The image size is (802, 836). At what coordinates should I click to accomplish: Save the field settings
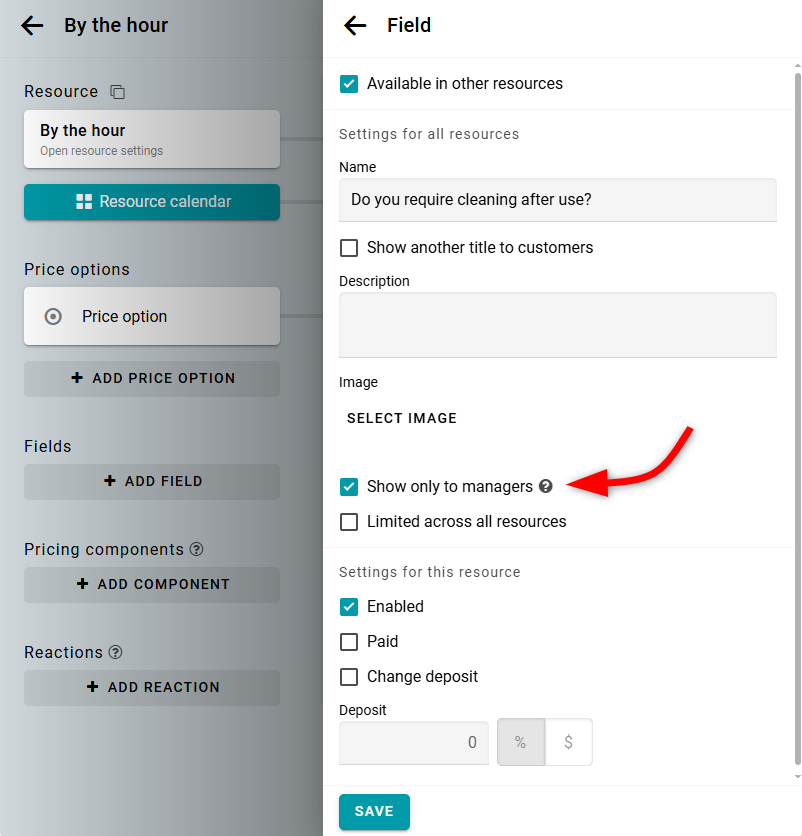click(x=374, y=811)
